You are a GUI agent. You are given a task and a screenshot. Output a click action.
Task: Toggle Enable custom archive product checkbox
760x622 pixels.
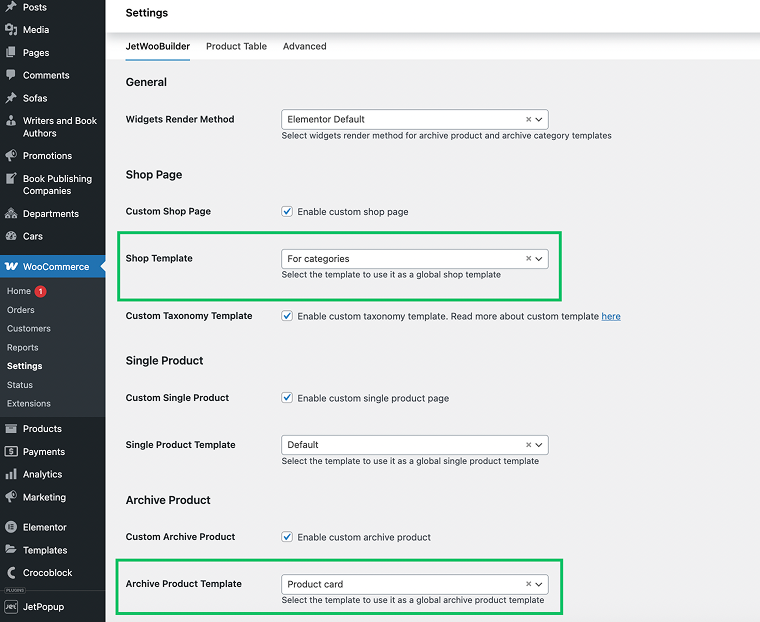[x=287, y=537]
